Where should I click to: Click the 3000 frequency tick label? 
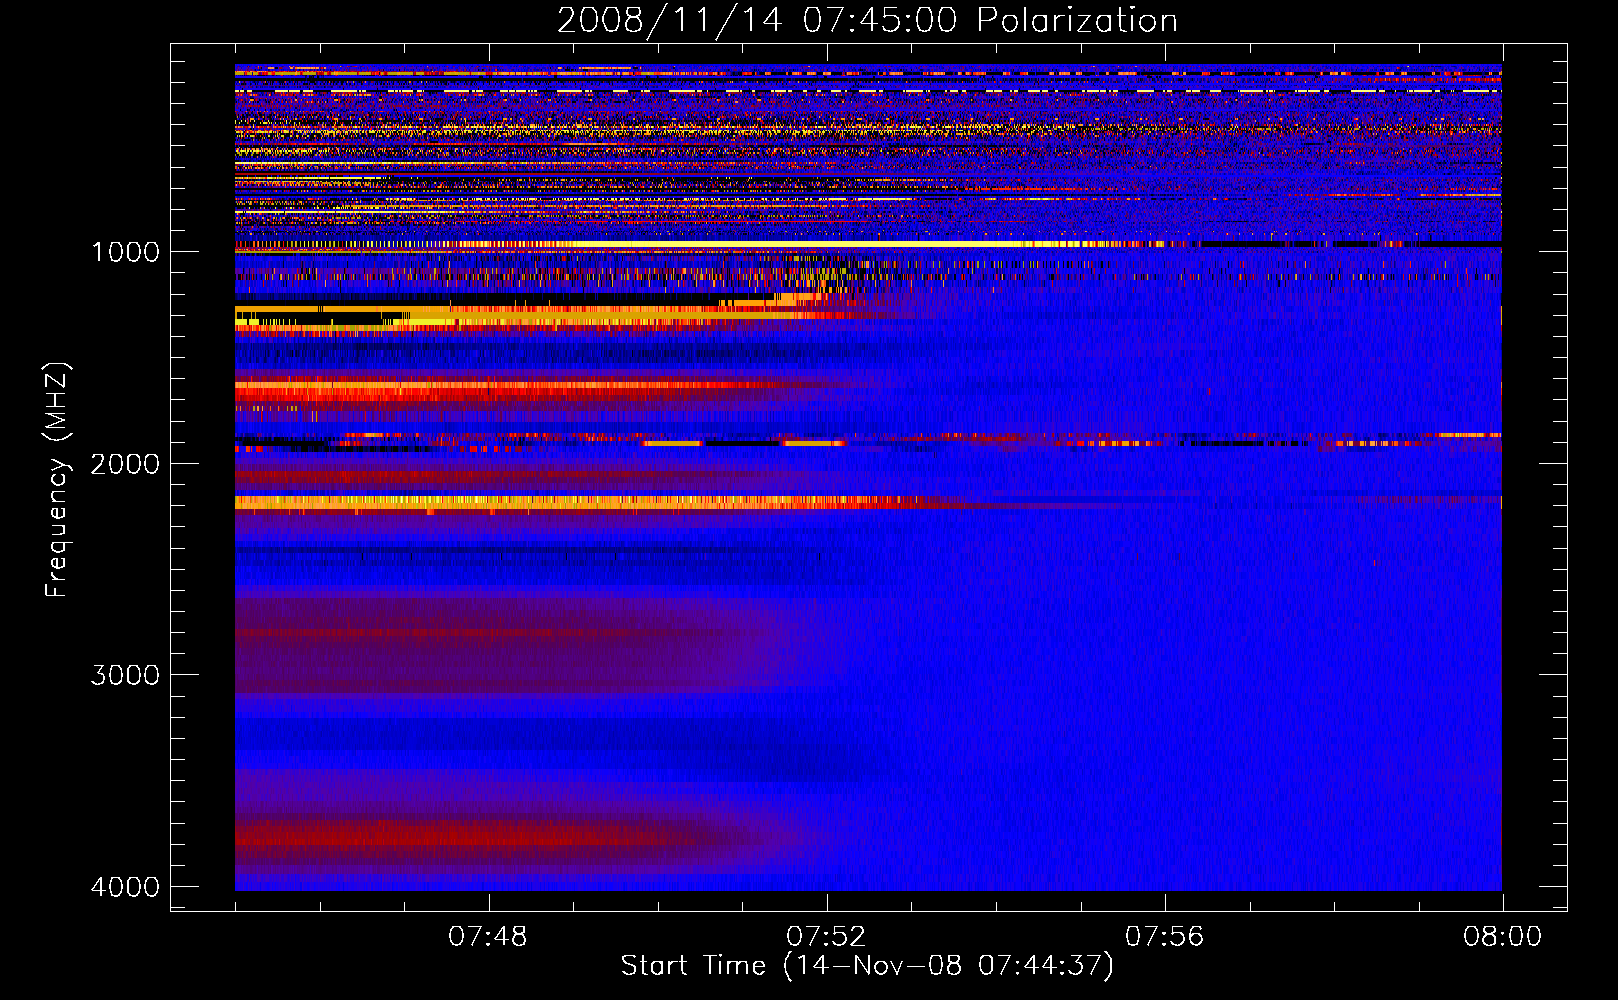pyautogui.click(x=125, y=675)
